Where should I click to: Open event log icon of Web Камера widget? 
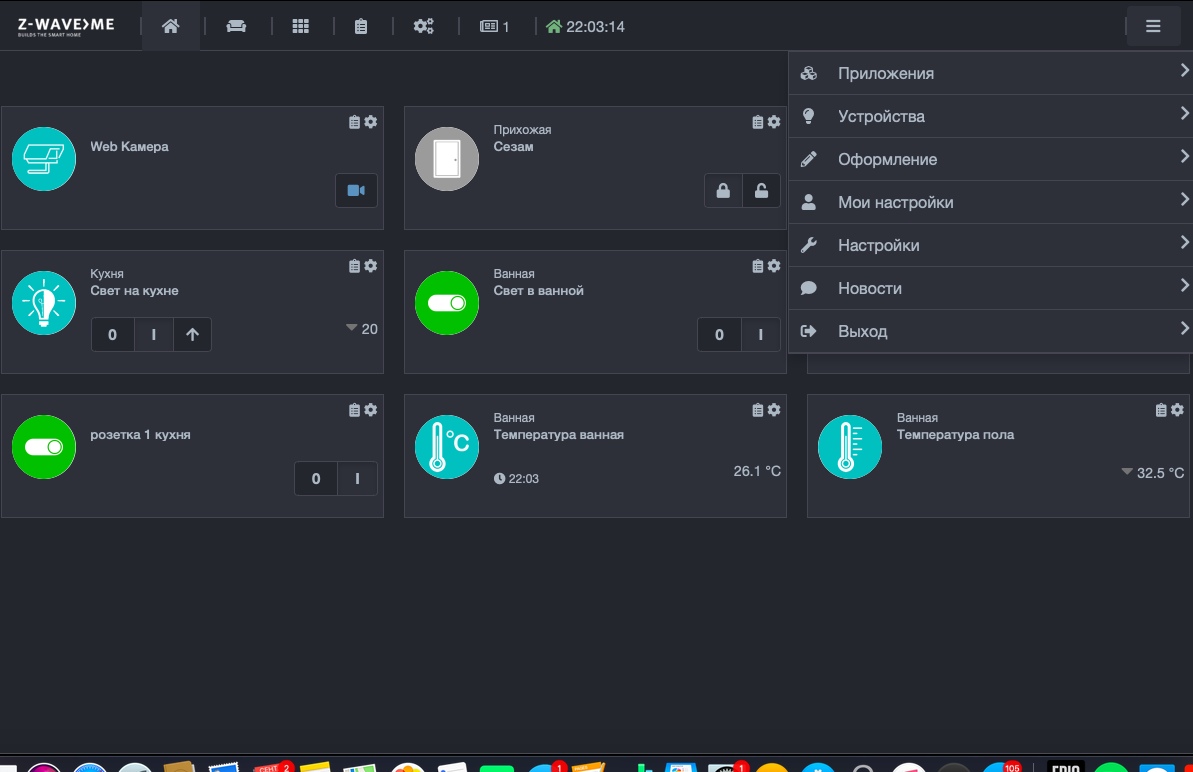pyautogui.click(x=354, y=122)
